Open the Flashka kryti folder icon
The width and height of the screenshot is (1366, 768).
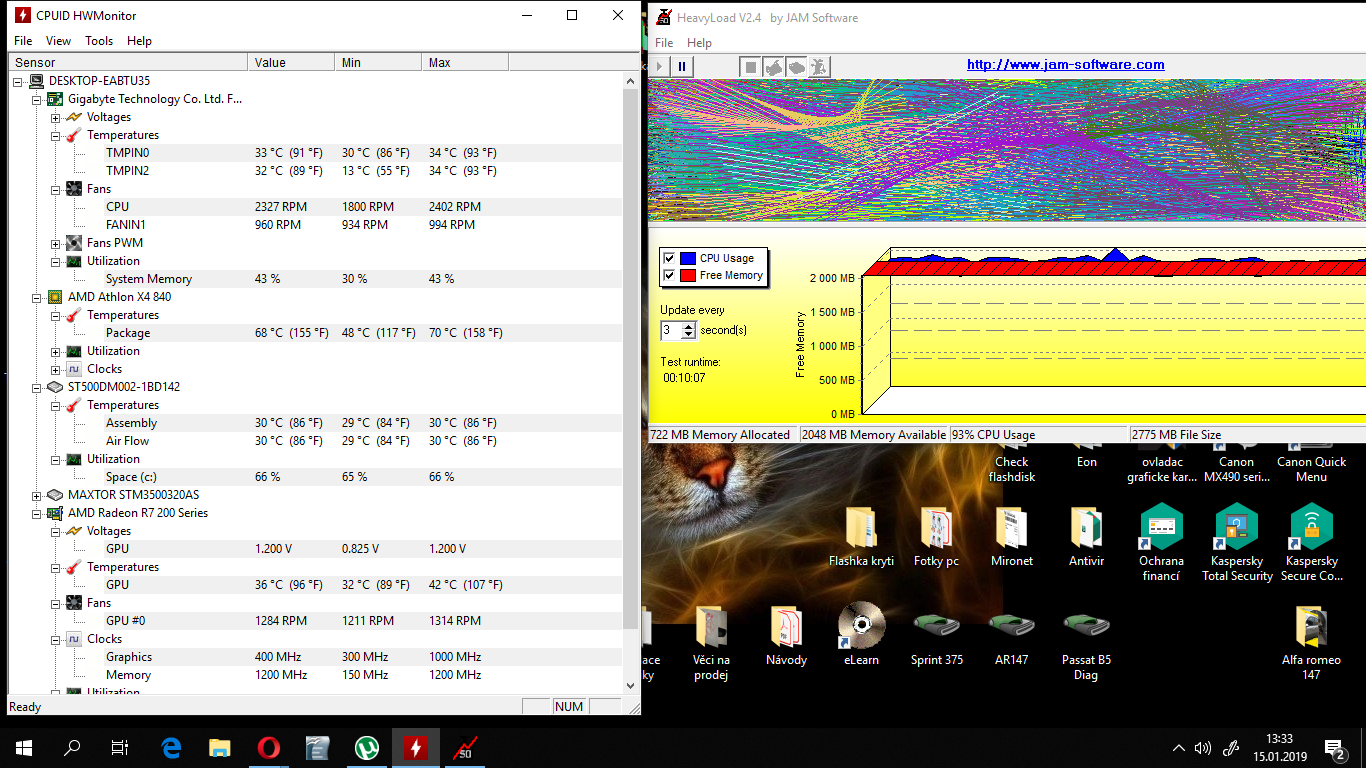[x=861, y=527]
